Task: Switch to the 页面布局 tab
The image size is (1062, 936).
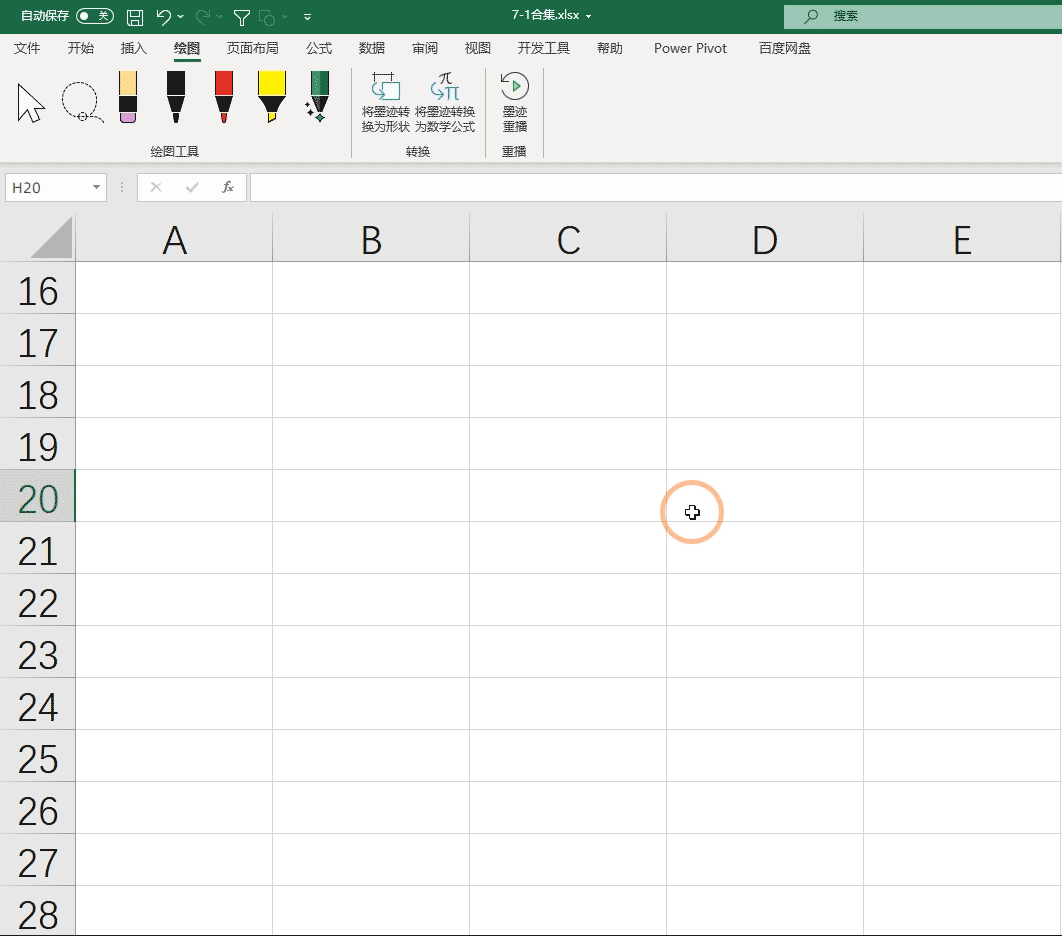Action: [x=253, y=48]
